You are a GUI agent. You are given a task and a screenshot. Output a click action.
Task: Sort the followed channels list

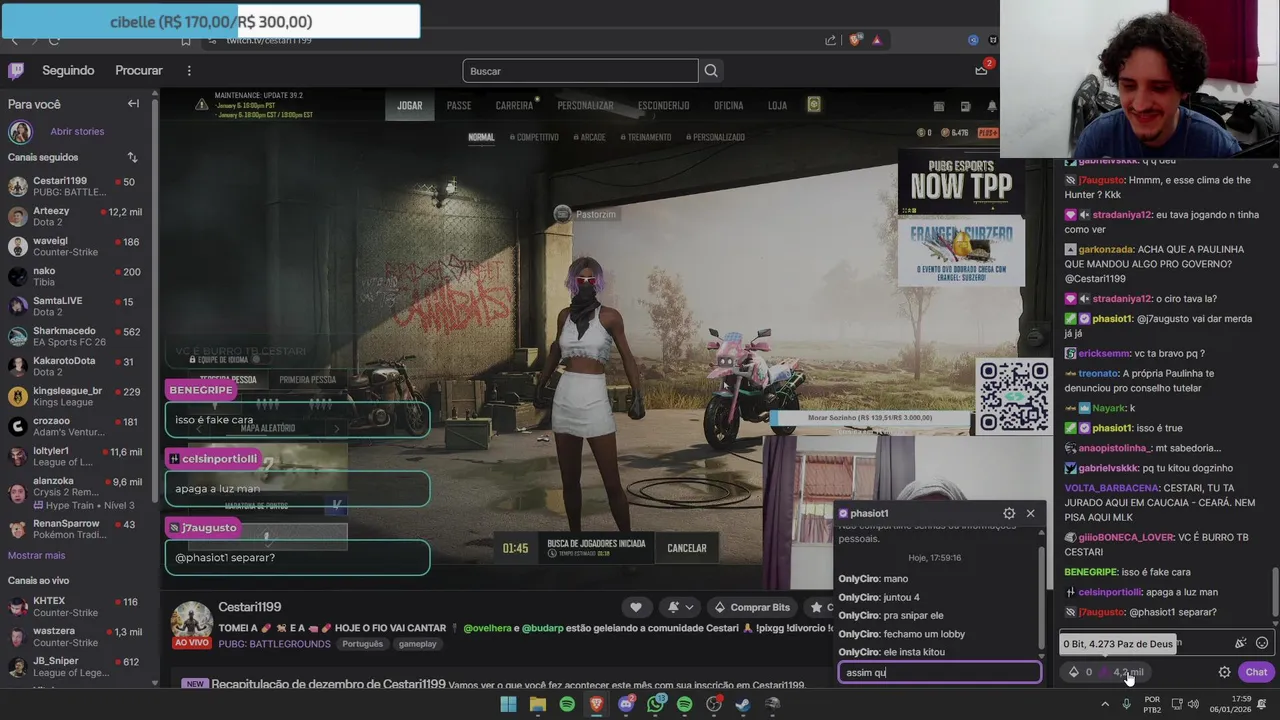point(132,157)
